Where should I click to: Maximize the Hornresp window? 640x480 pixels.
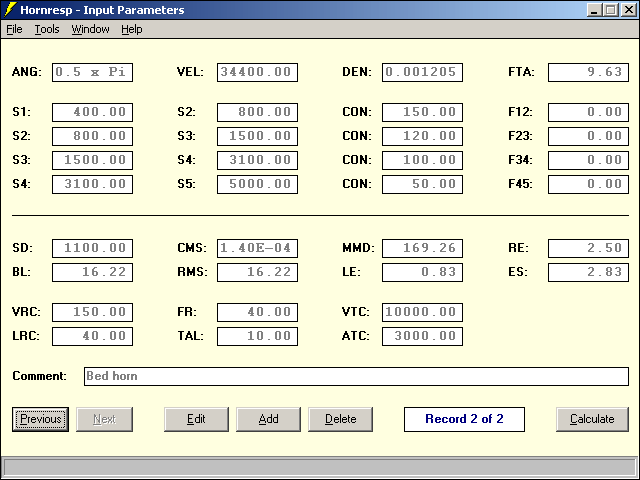tap(611, 10)
